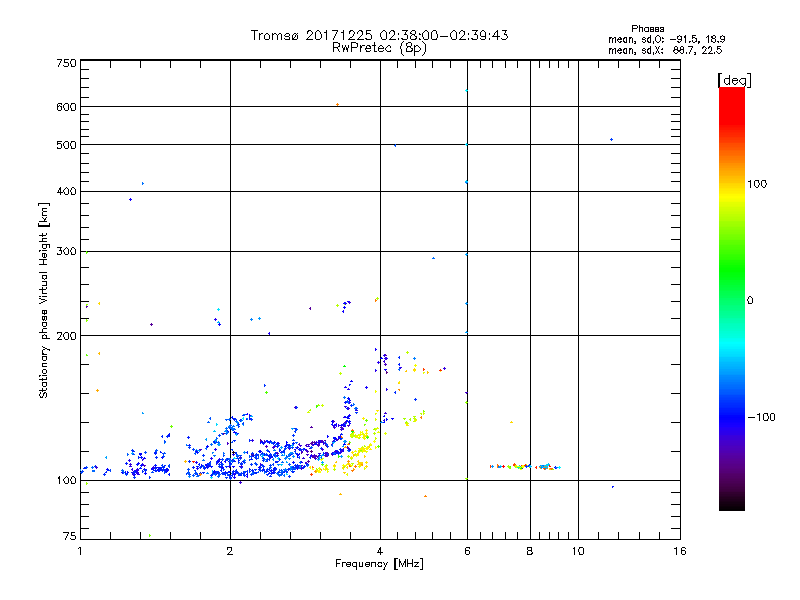800x600 pixels.
Task: Click the plot title 'Tromsø 20171225 02:38:00-02:39:43'
Action: [x=379, y=35]
